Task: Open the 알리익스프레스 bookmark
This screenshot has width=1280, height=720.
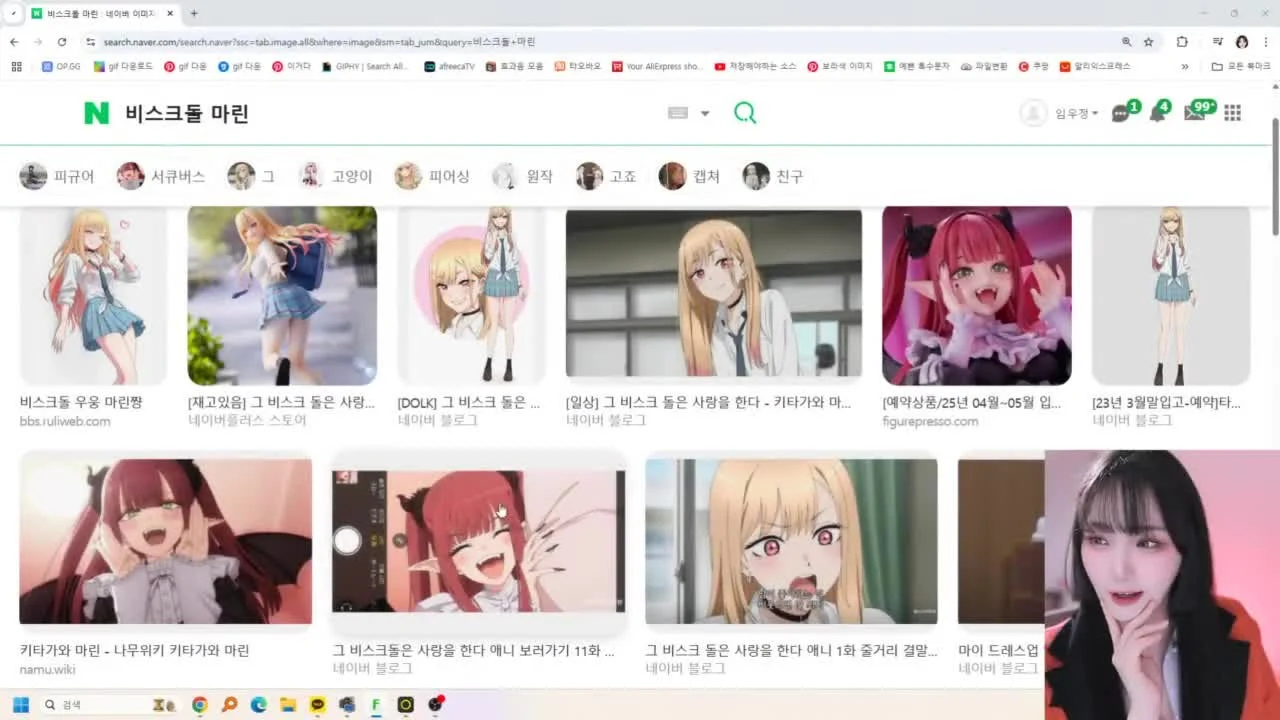Action: pos(1096,66)
